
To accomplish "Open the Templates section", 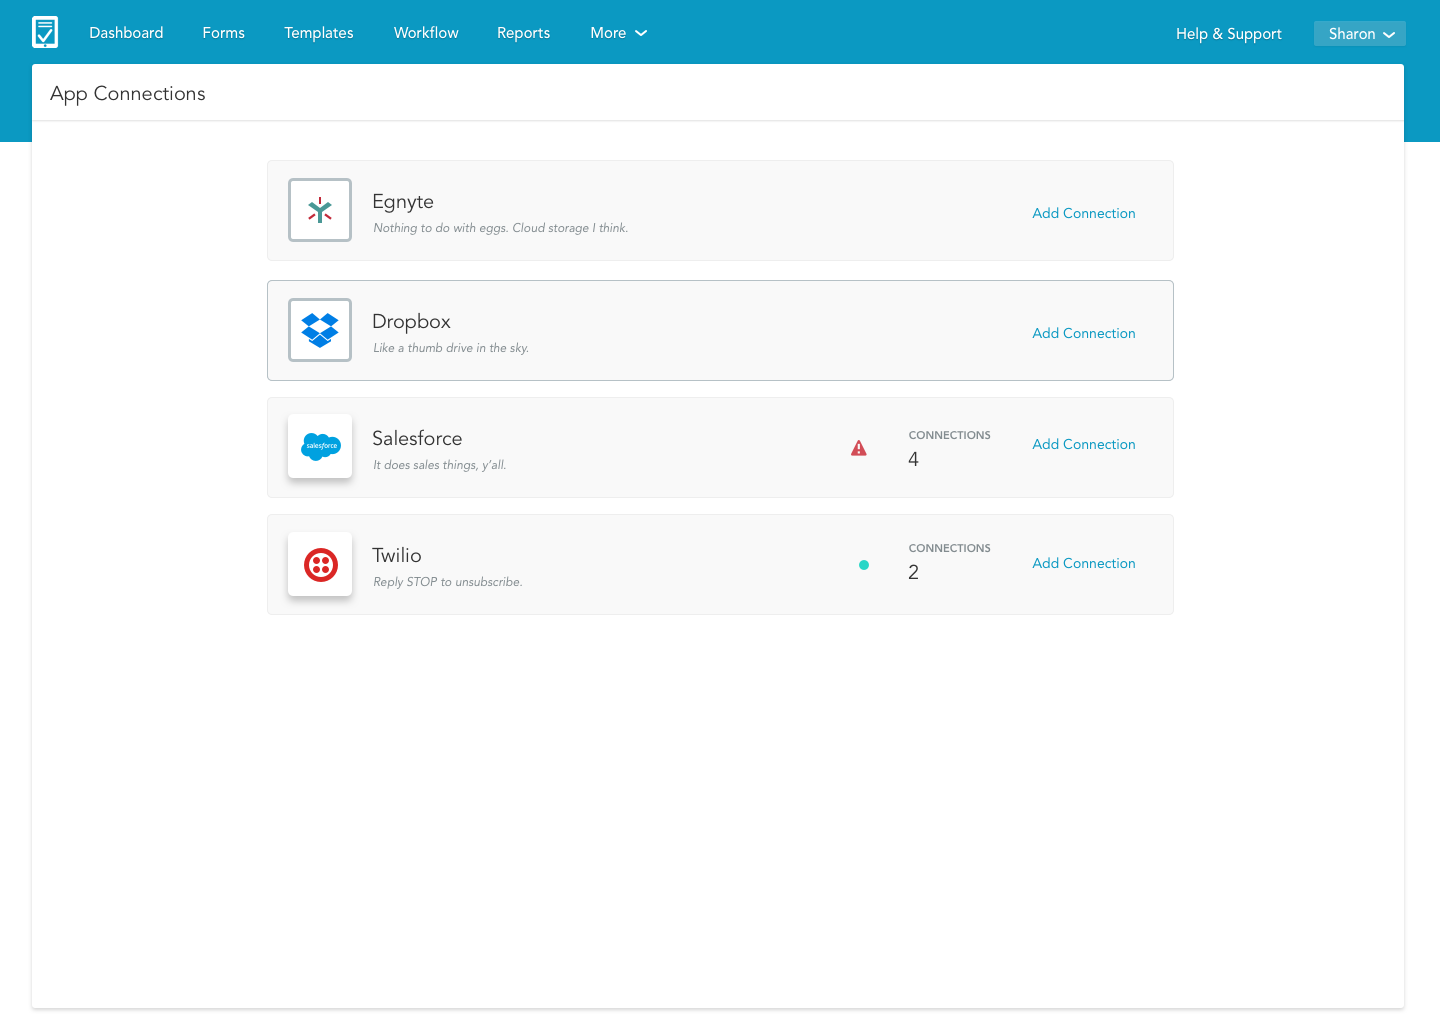I will (x=318, y=33).
